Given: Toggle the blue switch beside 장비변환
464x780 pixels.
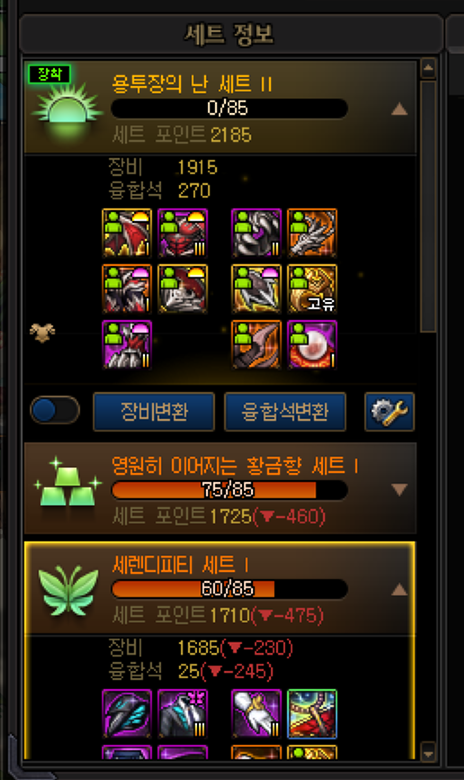Looking at the screenshot, I should pos(55,410).
